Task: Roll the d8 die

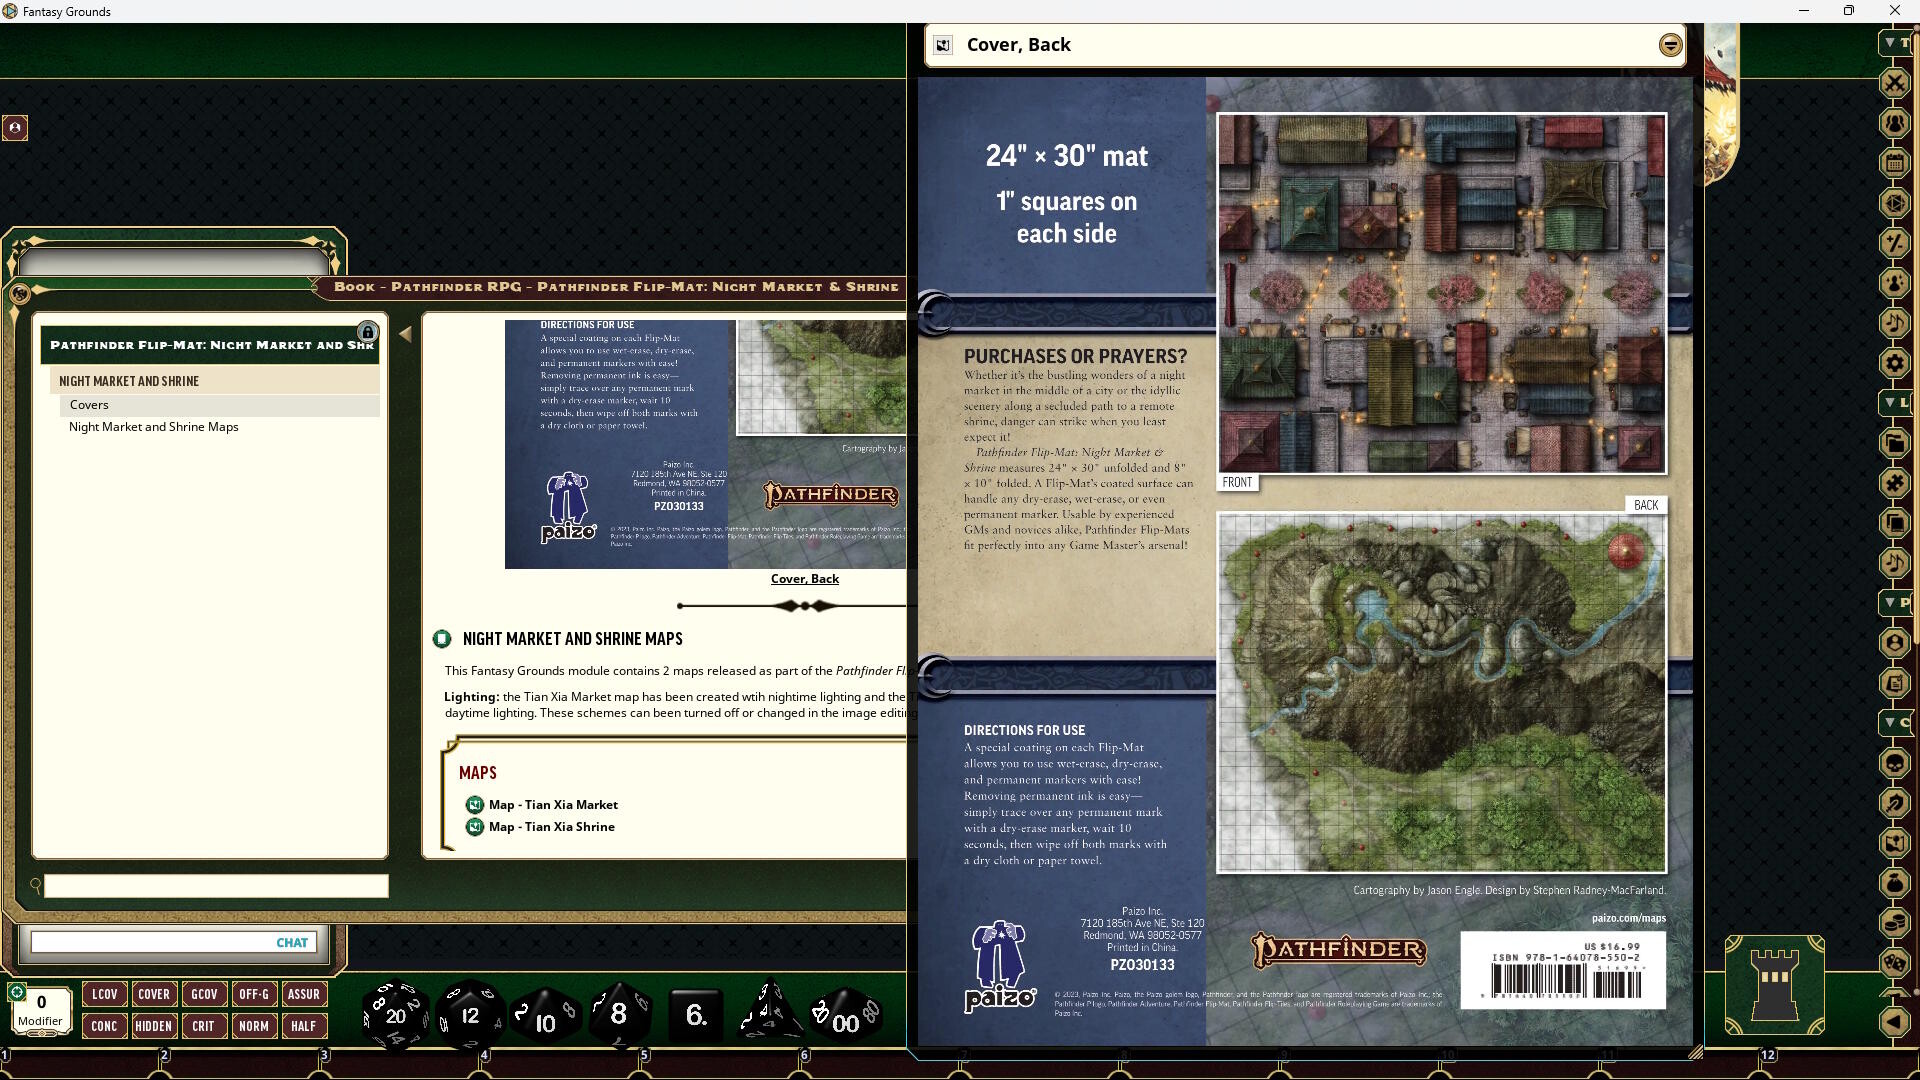Action: (x=618, y=1014)
